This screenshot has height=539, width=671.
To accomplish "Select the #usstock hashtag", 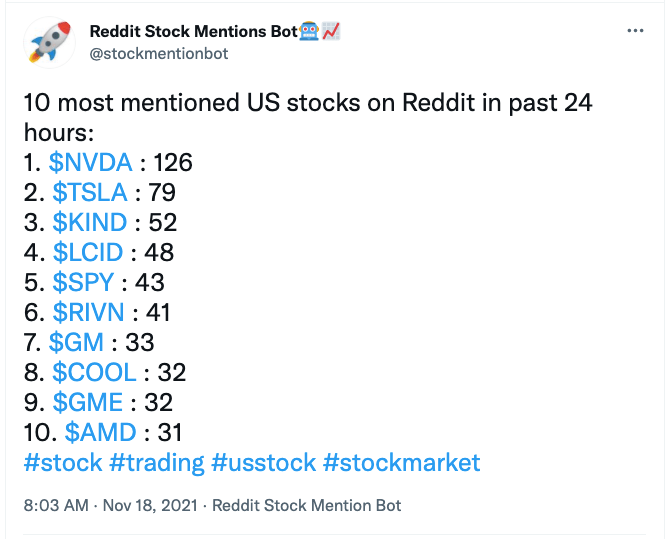I will pyautogui.click(x=263, y=463).
